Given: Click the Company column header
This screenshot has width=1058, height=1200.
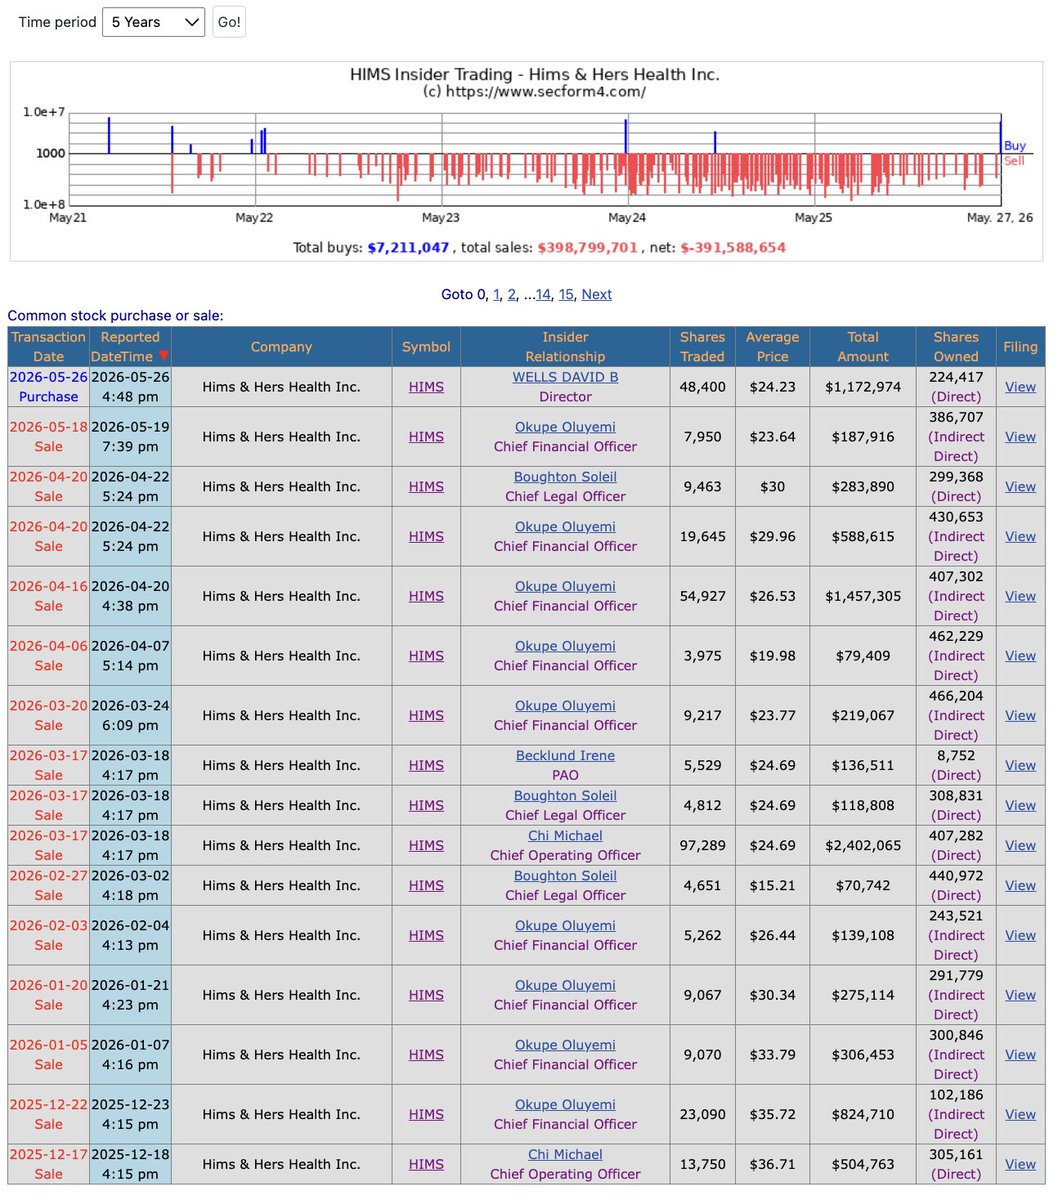Looking at the screenshot, I should click(281, 347).
